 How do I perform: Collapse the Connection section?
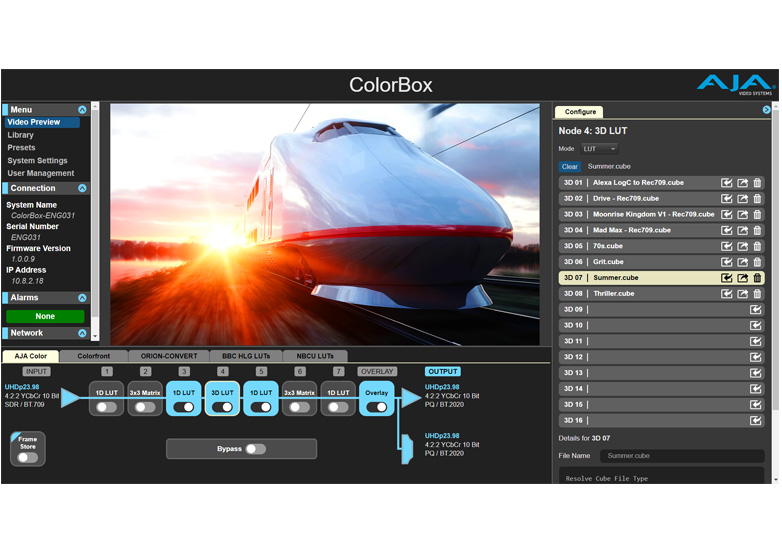[x=82, y=188]
